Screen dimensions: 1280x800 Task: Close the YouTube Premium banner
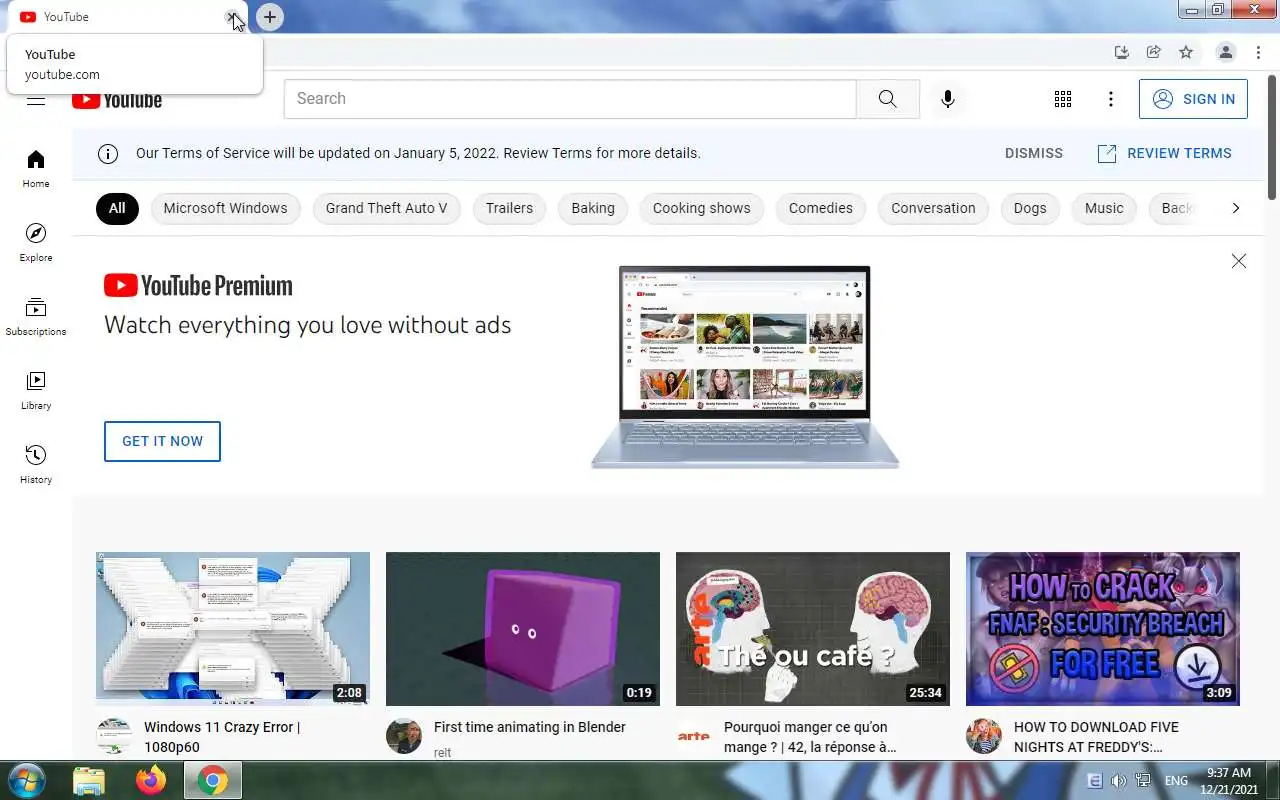pyautogui.click(x=1239, y=261)
